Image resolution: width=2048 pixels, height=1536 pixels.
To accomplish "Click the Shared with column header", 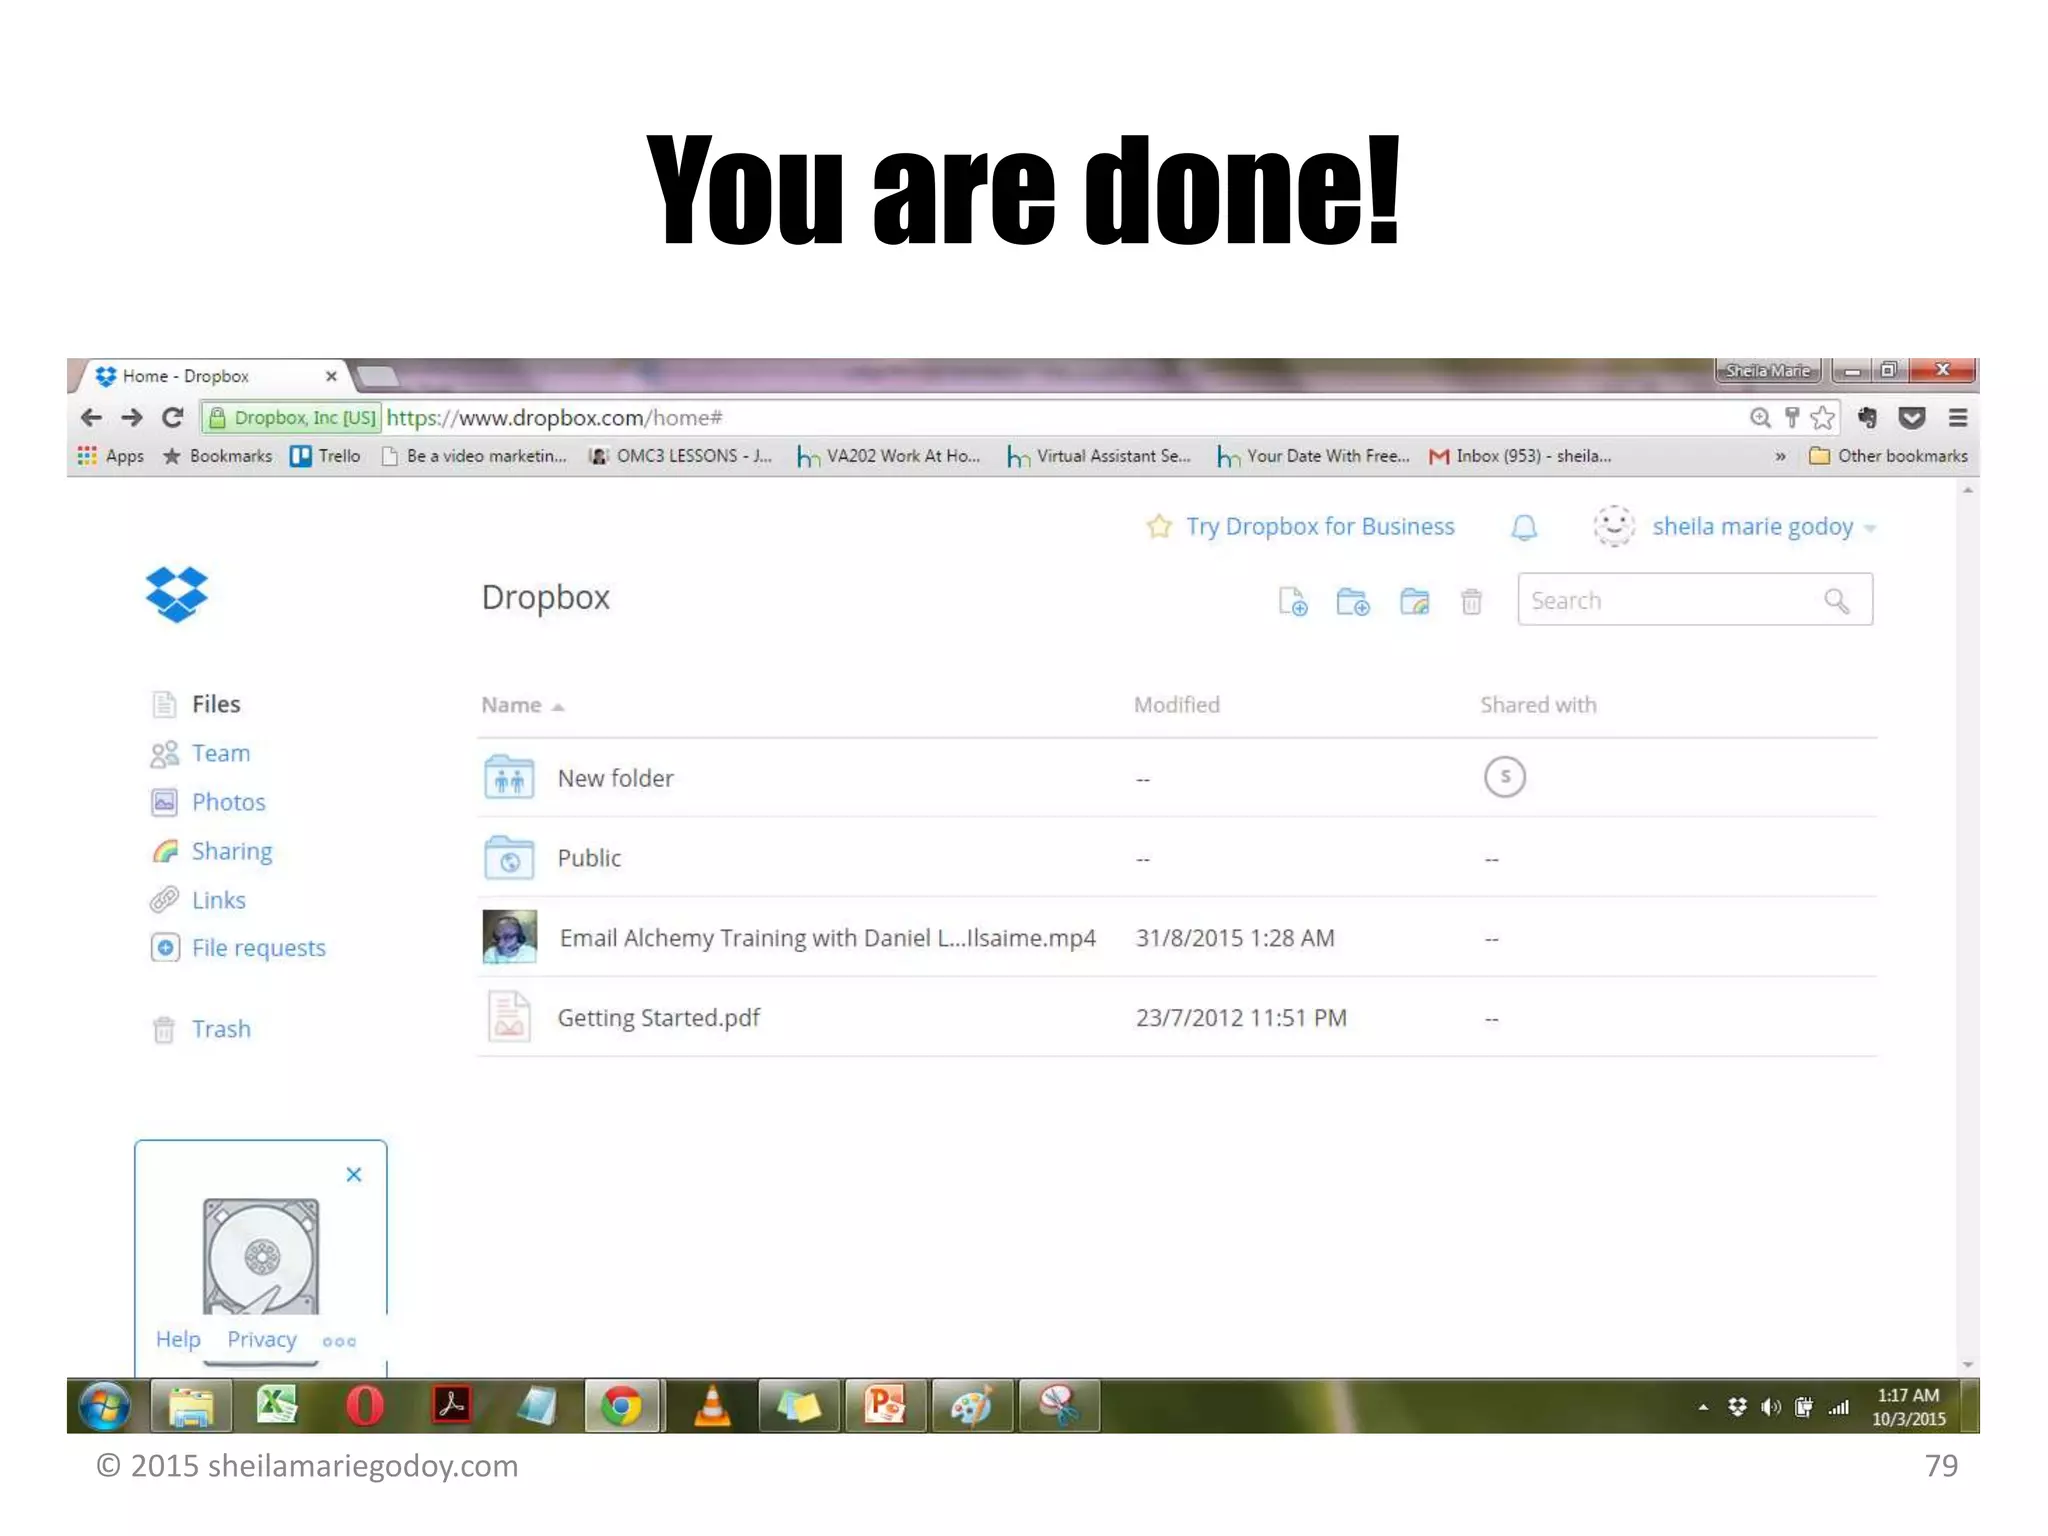I will 1538,705.
